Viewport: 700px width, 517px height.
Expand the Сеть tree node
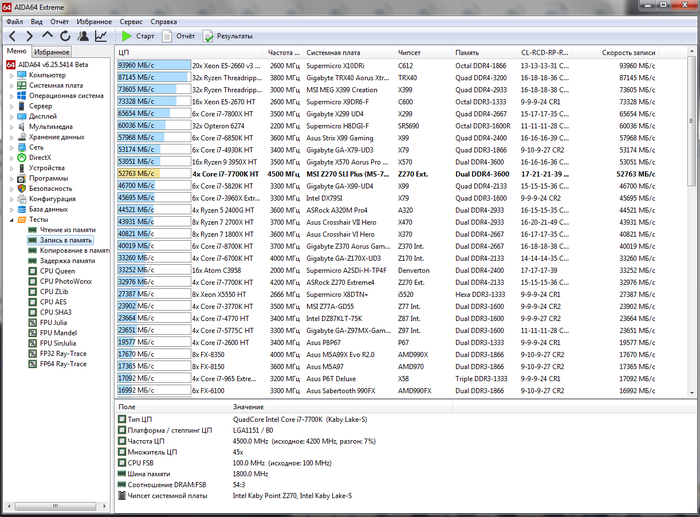tap(12, 147)
